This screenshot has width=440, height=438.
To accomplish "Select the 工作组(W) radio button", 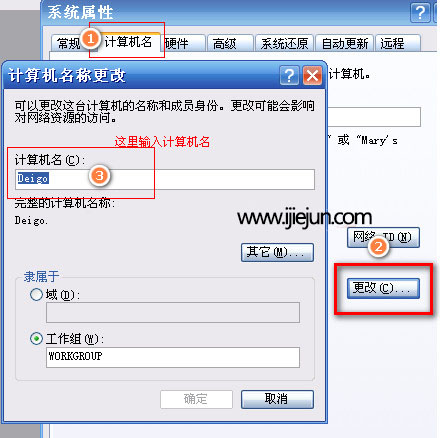I will [36, 339].
